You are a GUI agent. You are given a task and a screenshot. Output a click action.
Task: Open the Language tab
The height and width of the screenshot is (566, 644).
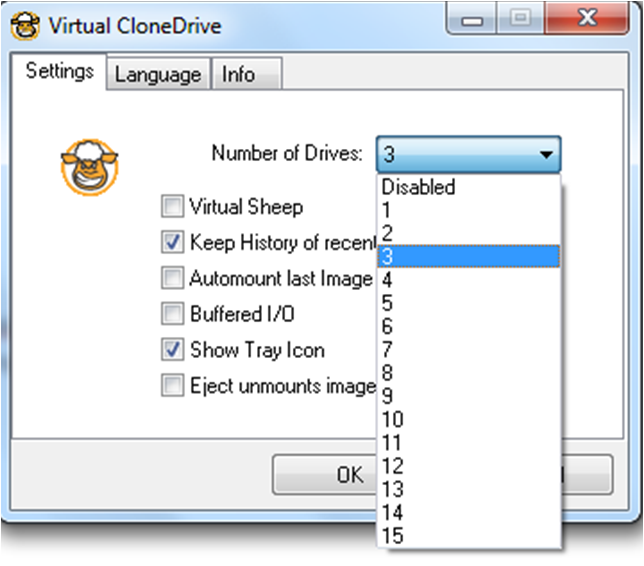pyautogui.click(x=158, y=74)
